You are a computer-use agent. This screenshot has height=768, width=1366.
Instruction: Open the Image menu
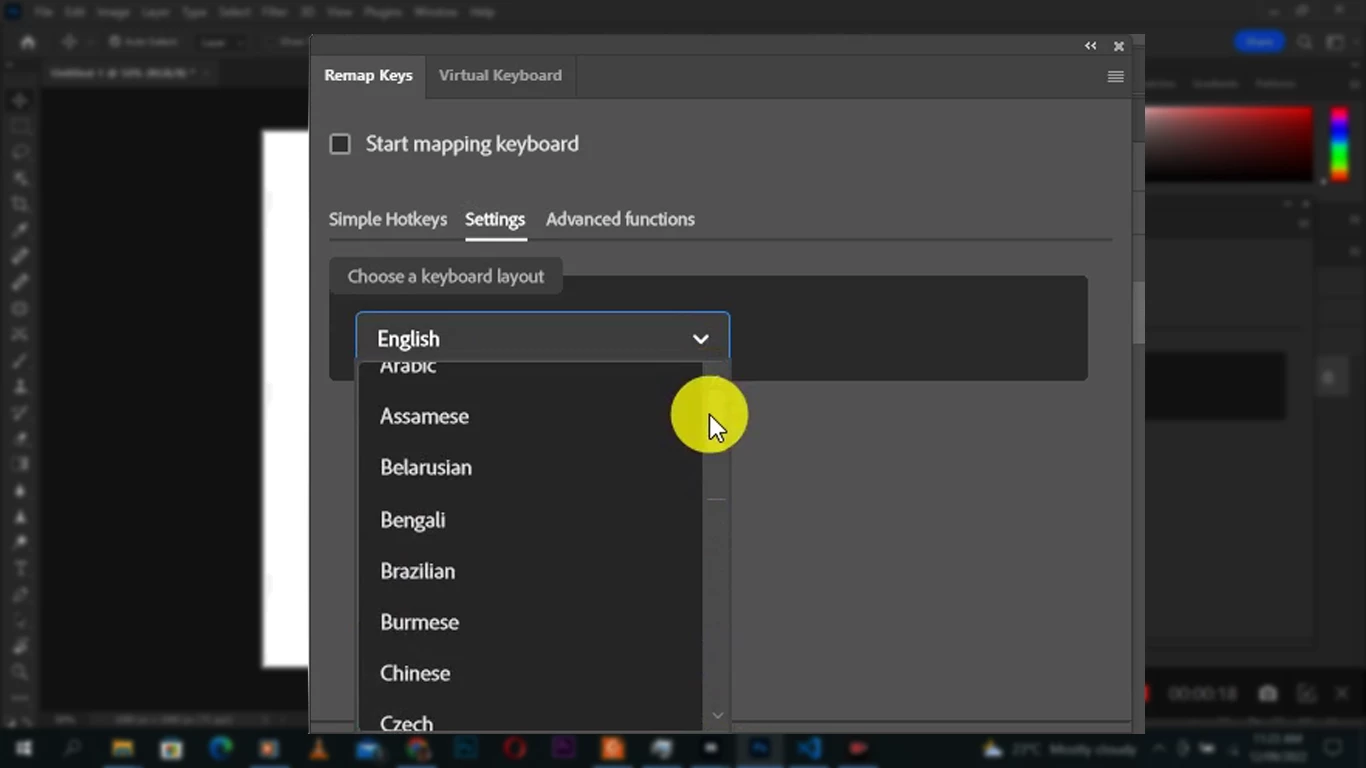coord(114,12)
